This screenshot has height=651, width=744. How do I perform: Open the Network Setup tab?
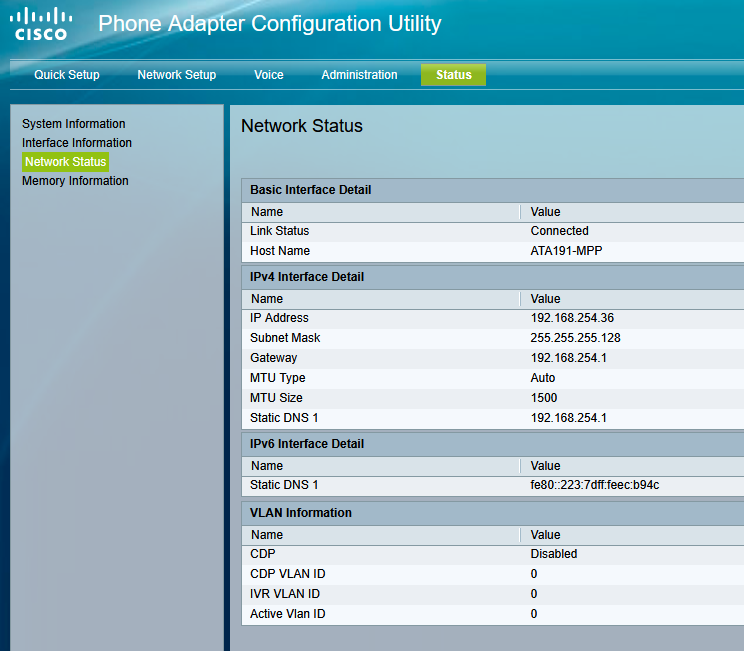click(177, 75)
